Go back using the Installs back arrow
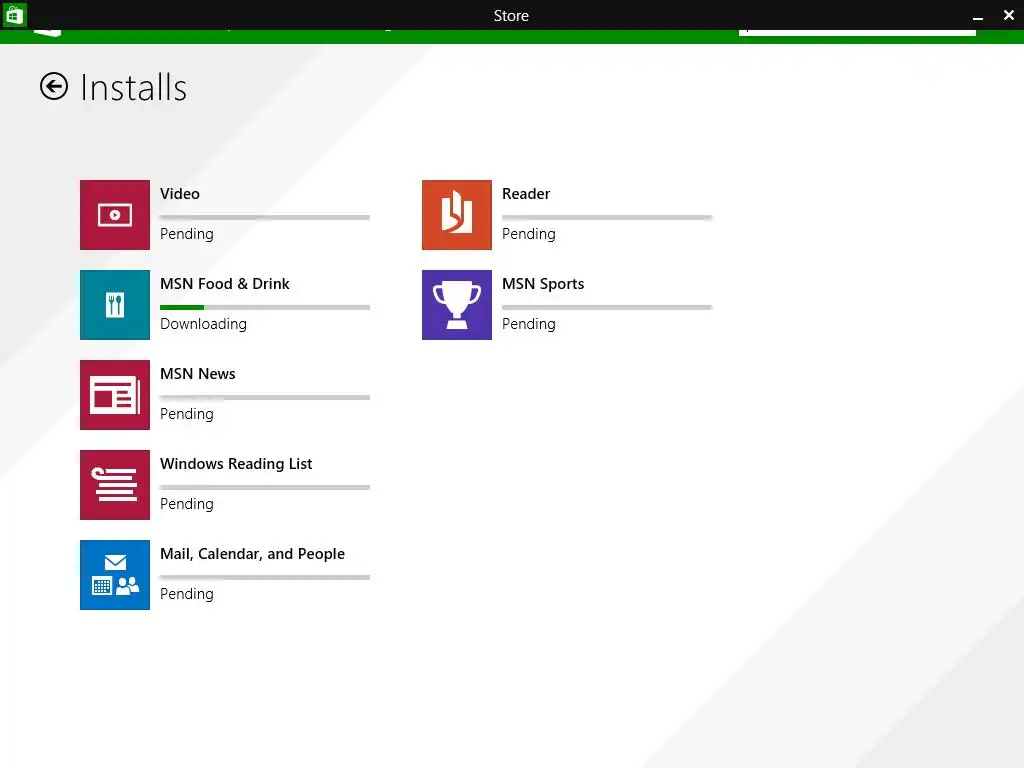The height and width of the screenshot is (768, 1024). (54, 86)
